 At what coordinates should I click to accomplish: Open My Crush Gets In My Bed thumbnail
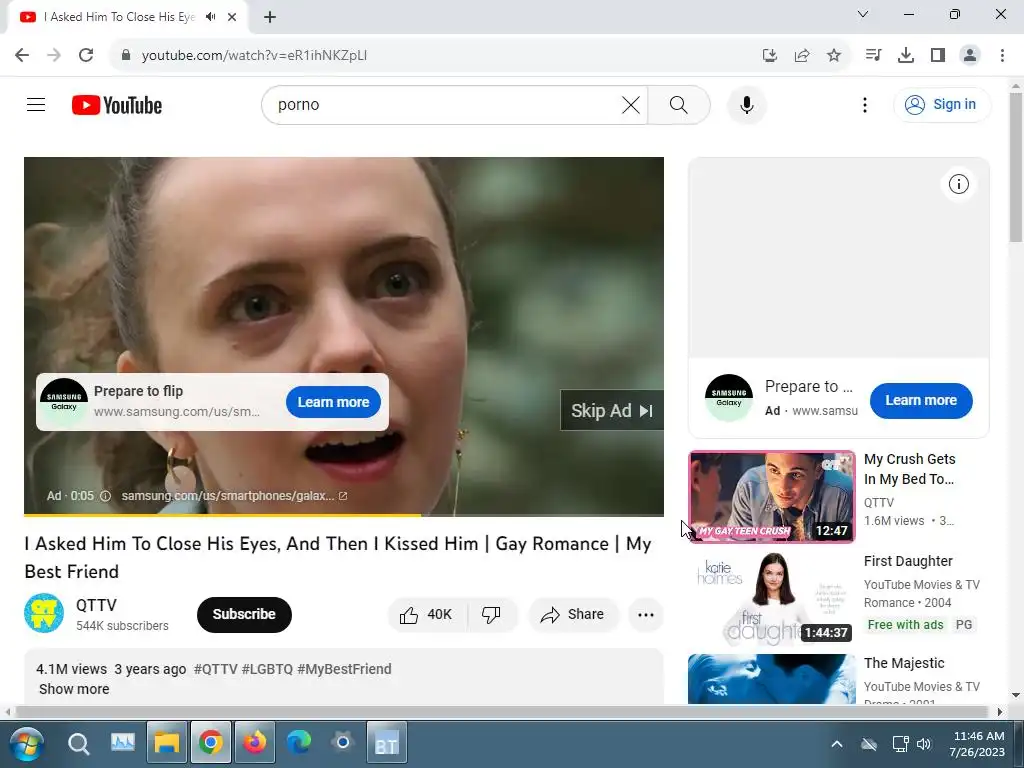tap(771, 496)
